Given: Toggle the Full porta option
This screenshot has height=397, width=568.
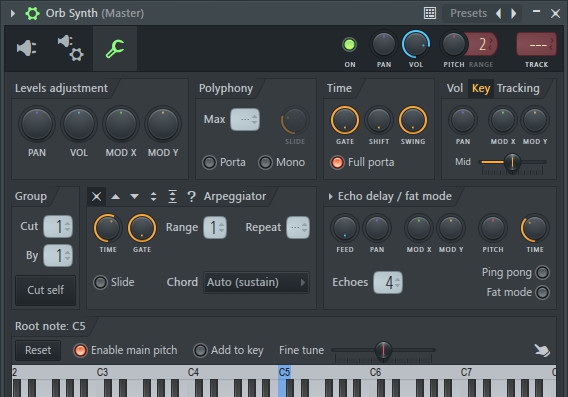Looking at the screenshot, I should (337, 162).
